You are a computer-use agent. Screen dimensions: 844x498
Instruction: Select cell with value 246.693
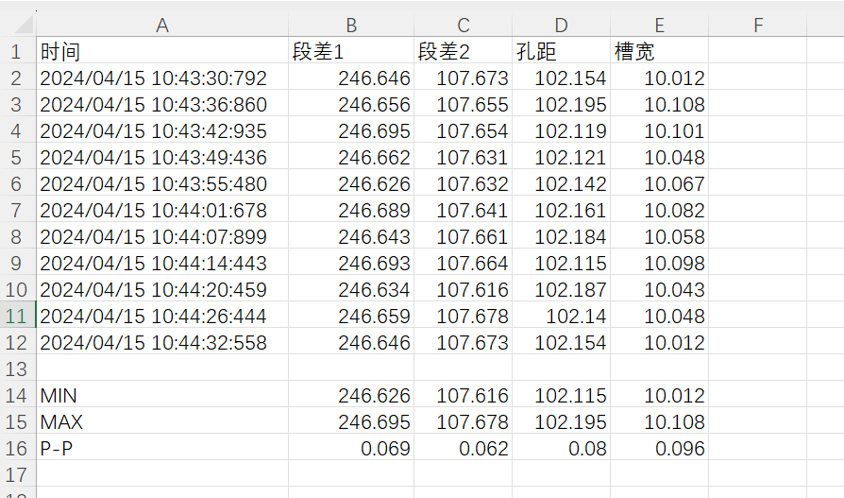[351, 263]
